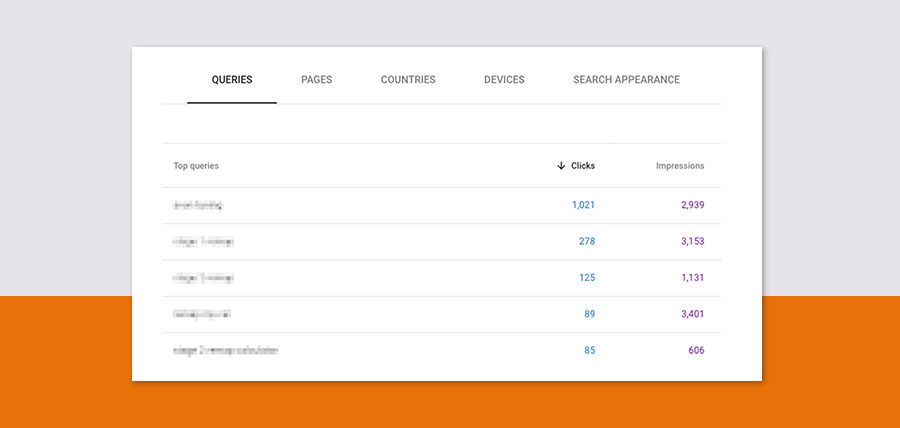Open the Search Appearance tab

[x=626, y=80]
